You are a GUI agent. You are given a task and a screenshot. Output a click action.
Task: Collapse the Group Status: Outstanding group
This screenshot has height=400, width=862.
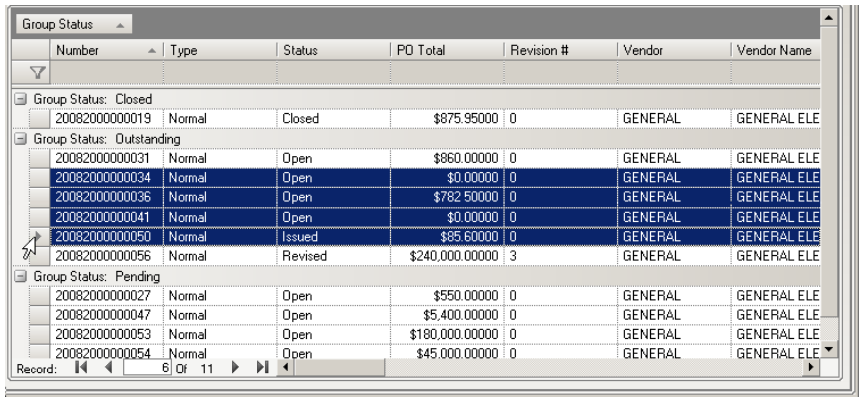click(x=19, y=137)
